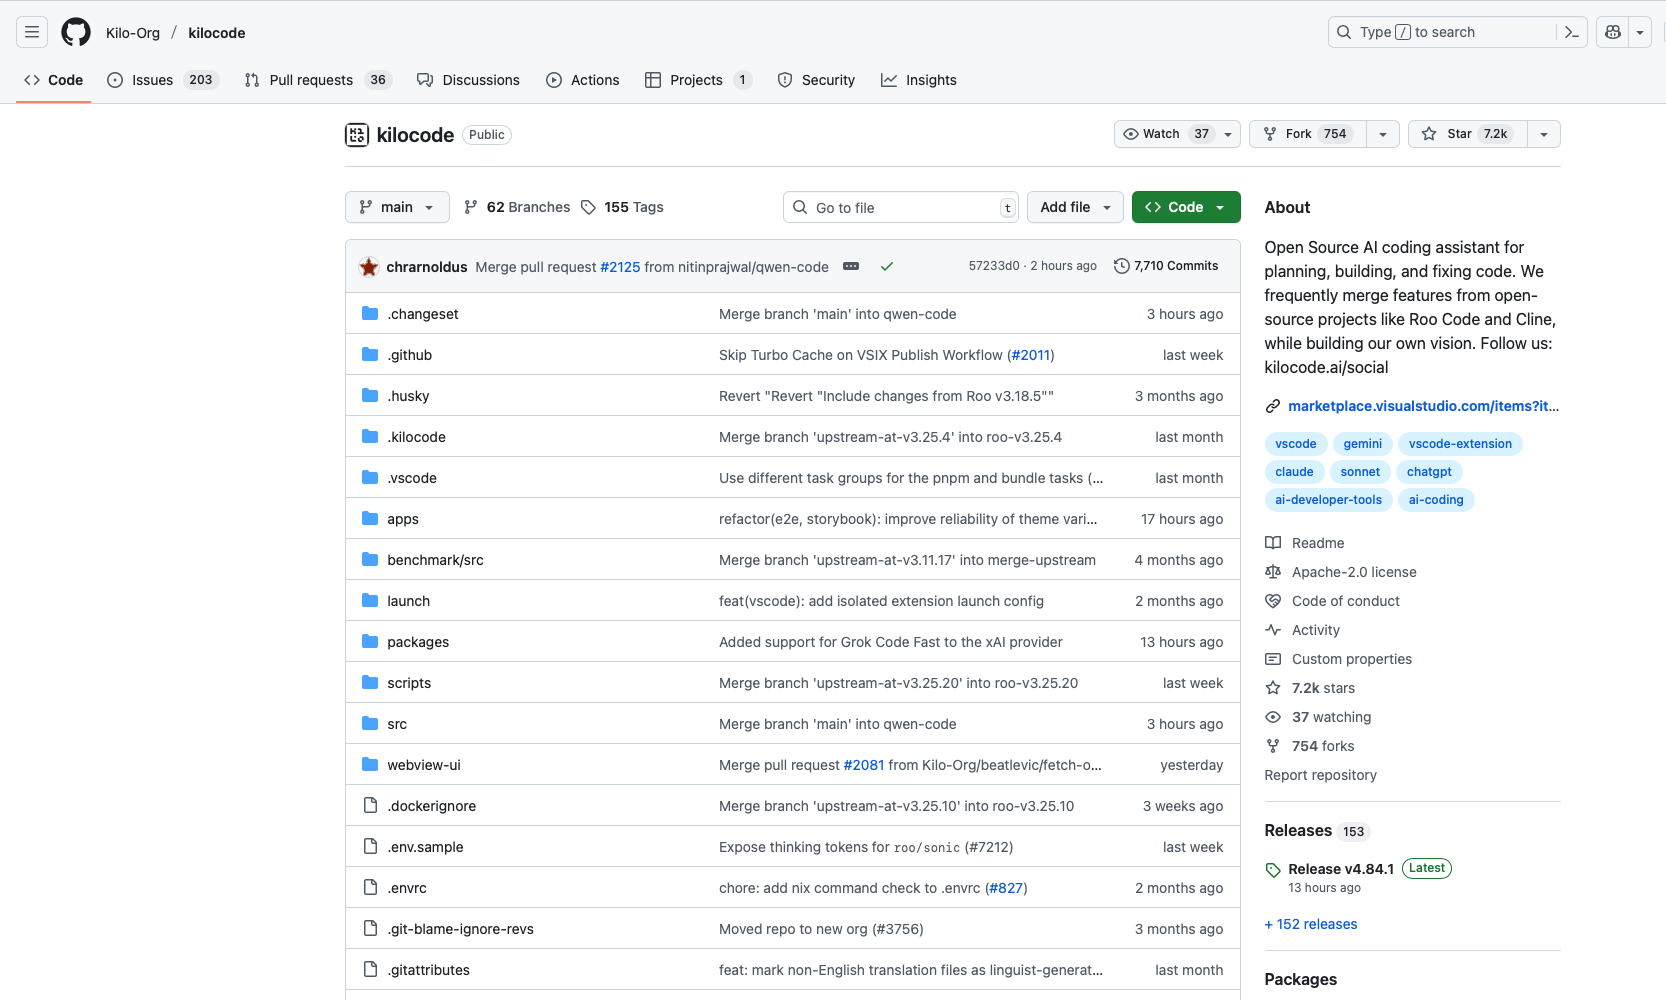Open the .gitattributes file
Screen dimensions: 1666x1000
point(429,970)
